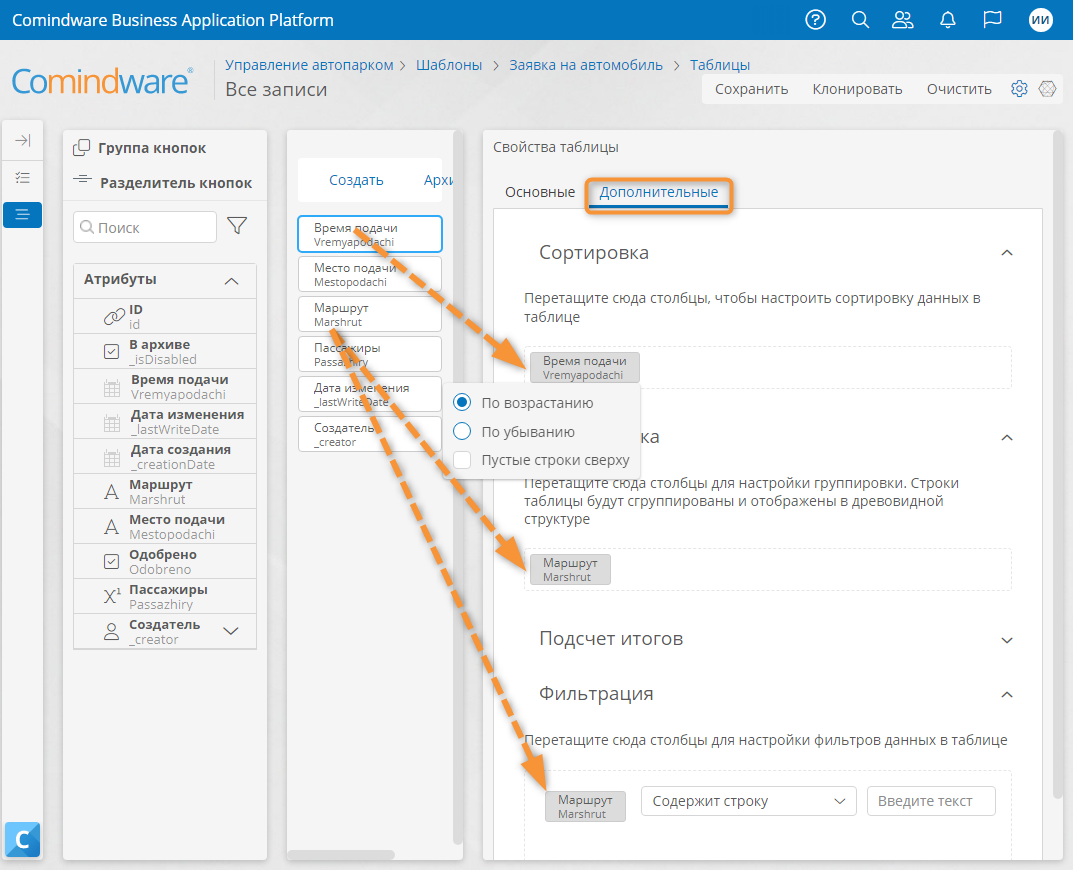
Task: Collapse the Группировка section chevron
Action: click(1007, 437)
